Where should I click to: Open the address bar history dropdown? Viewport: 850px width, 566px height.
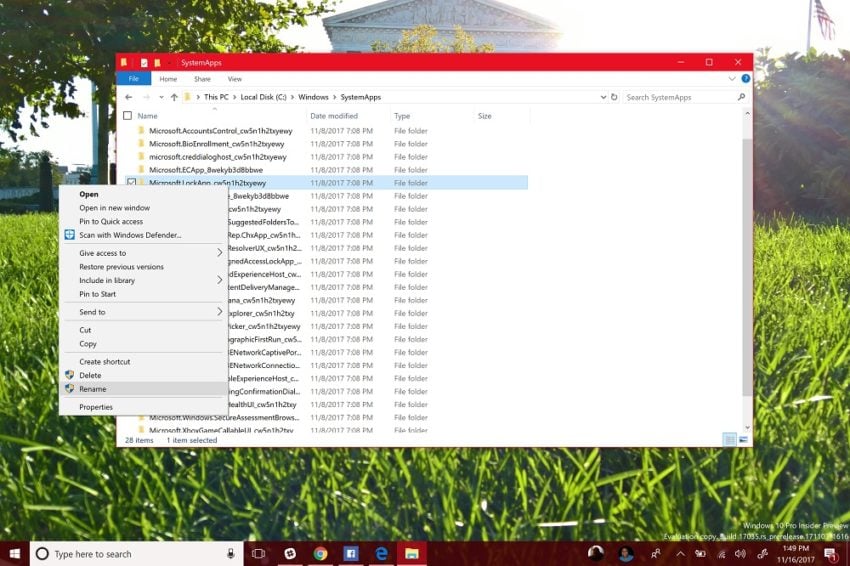(x=603, y=97)
